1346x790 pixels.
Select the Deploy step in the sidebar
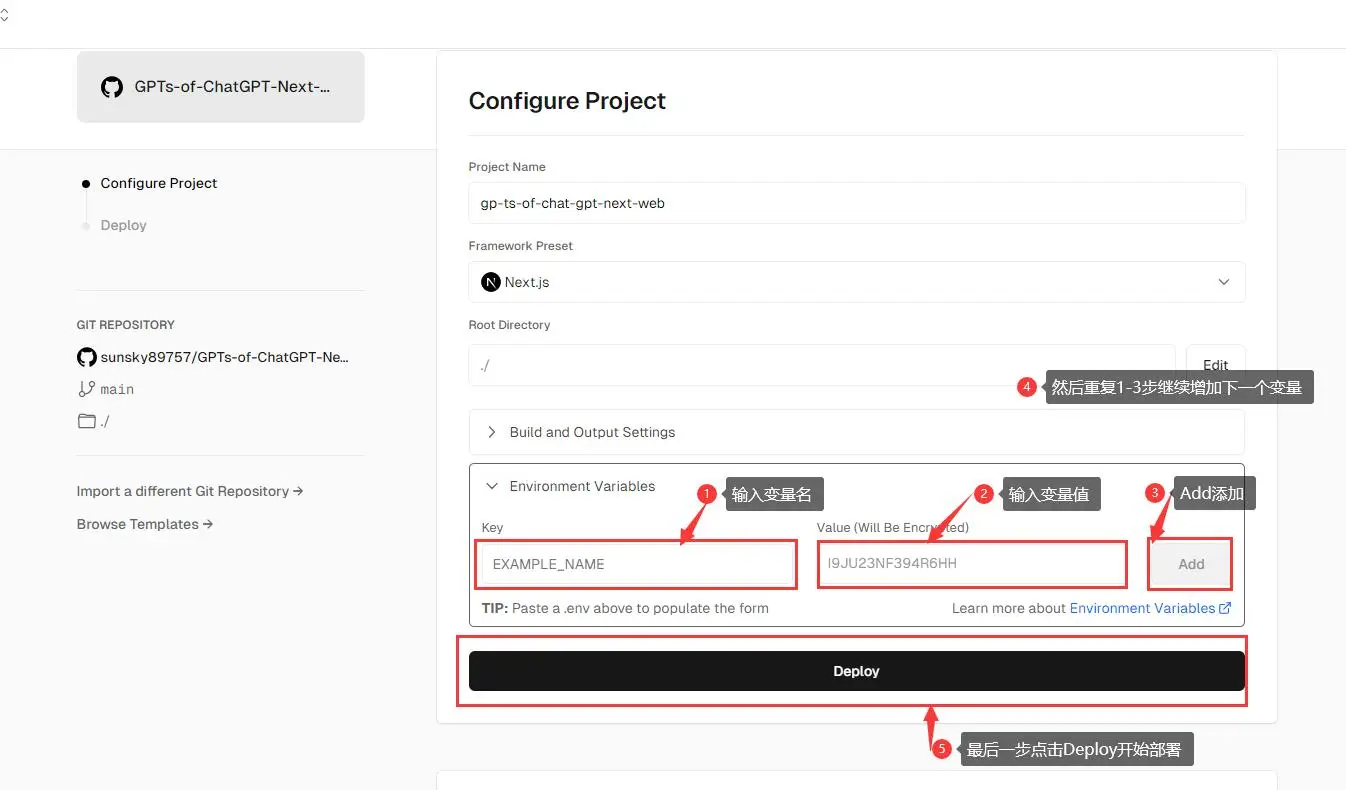(123, 225)
